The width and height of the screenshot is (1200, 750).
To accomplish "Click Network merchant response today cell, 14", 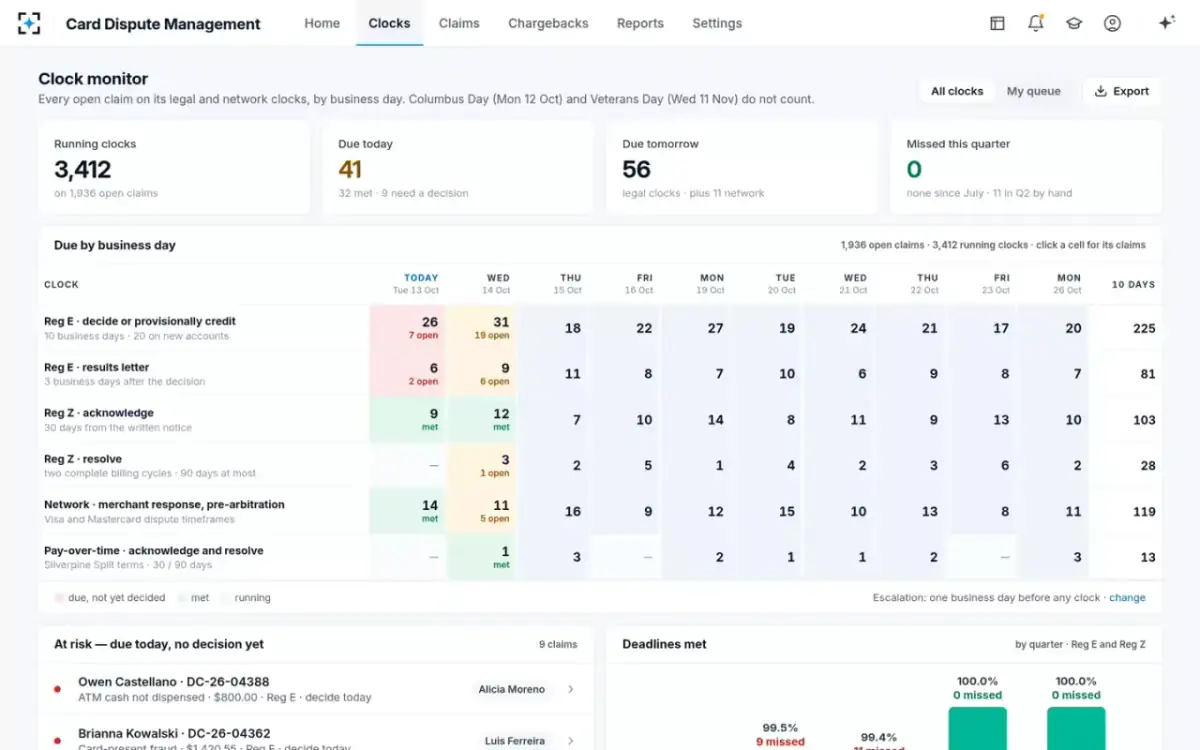I will [408, 512].
